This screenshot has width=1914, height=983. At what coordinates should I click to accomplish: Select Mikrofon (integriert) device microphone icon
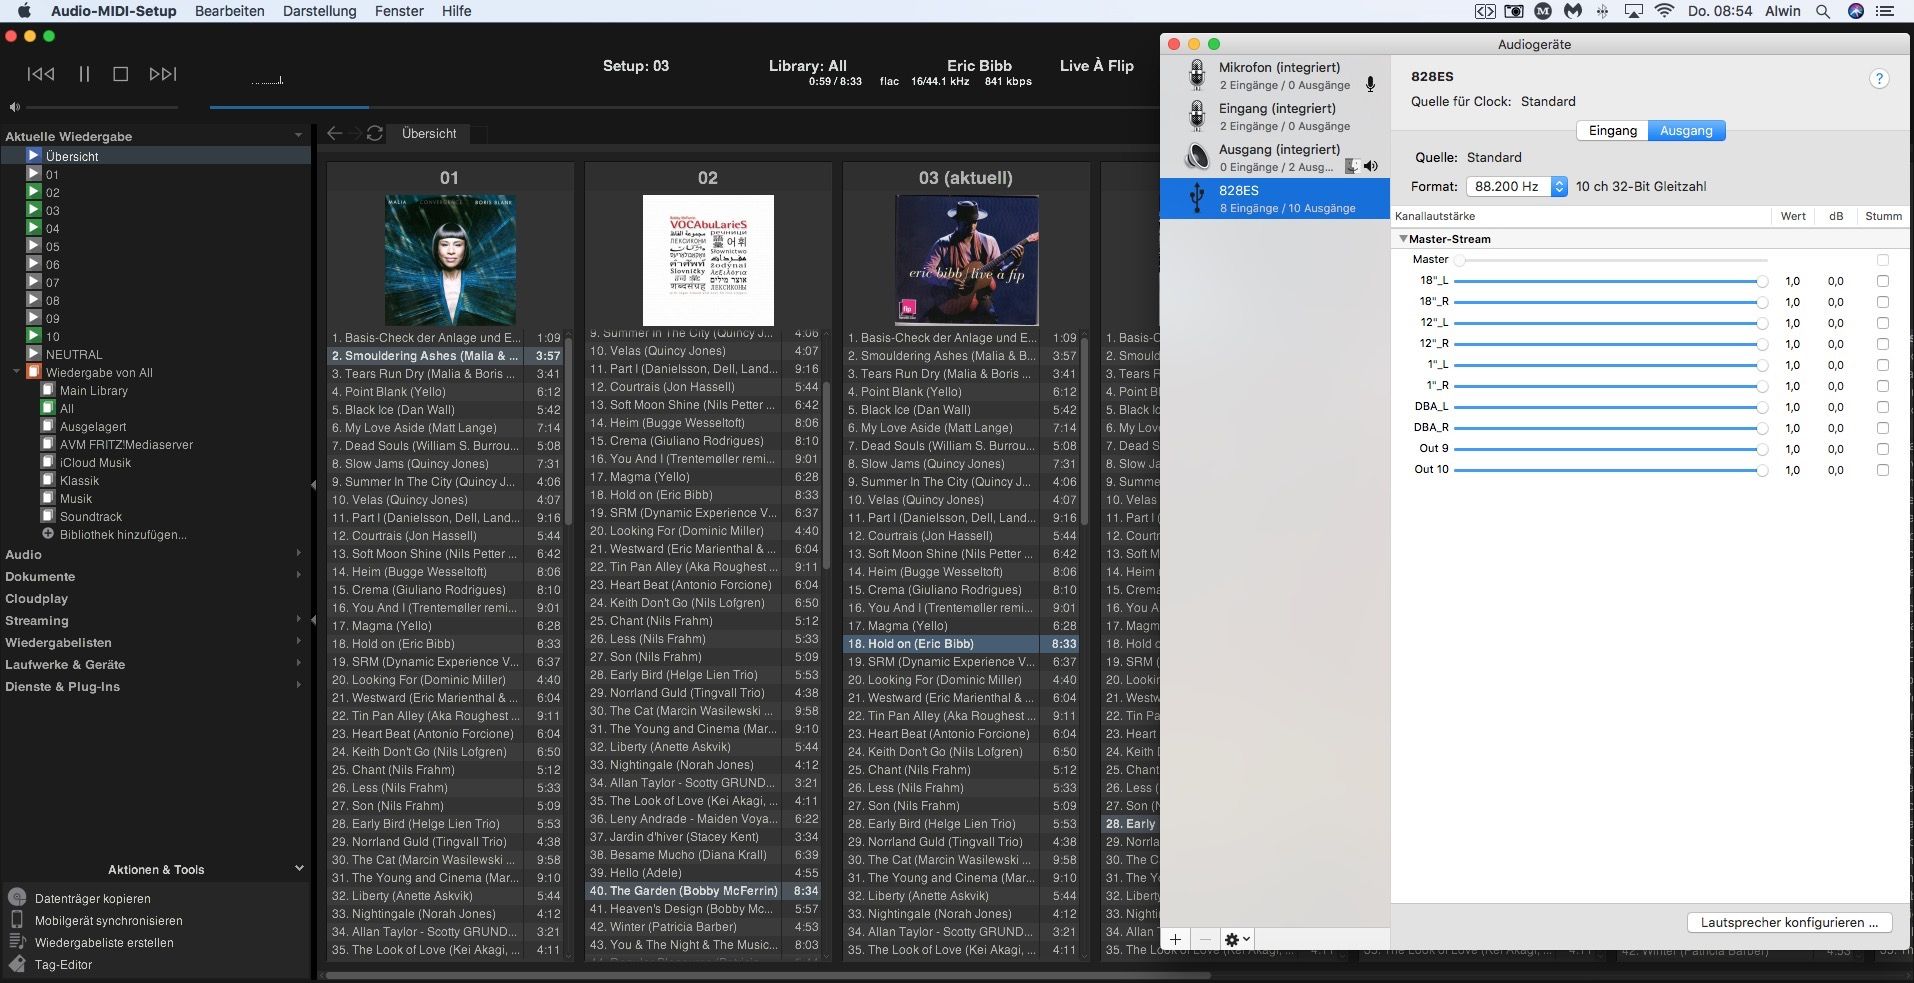point(1196,75)
